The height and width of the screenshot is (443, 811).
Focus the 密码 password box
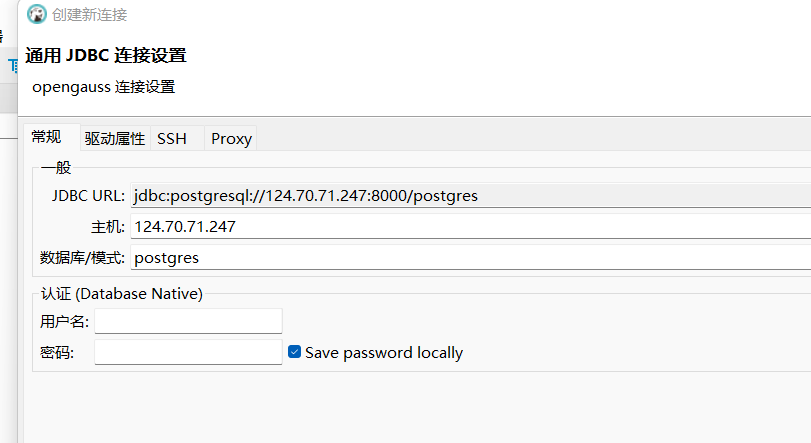(x=188, y=352)
